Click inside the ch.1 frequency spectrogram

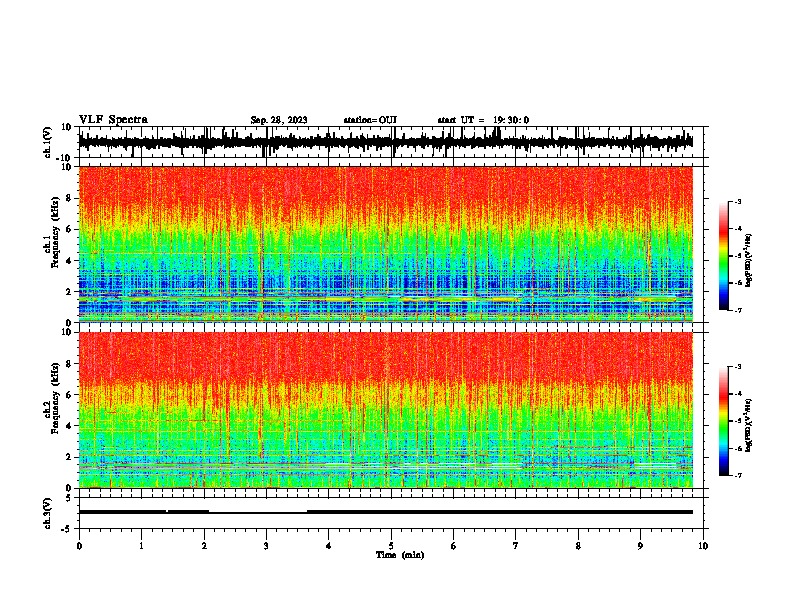tap(386, 244)
